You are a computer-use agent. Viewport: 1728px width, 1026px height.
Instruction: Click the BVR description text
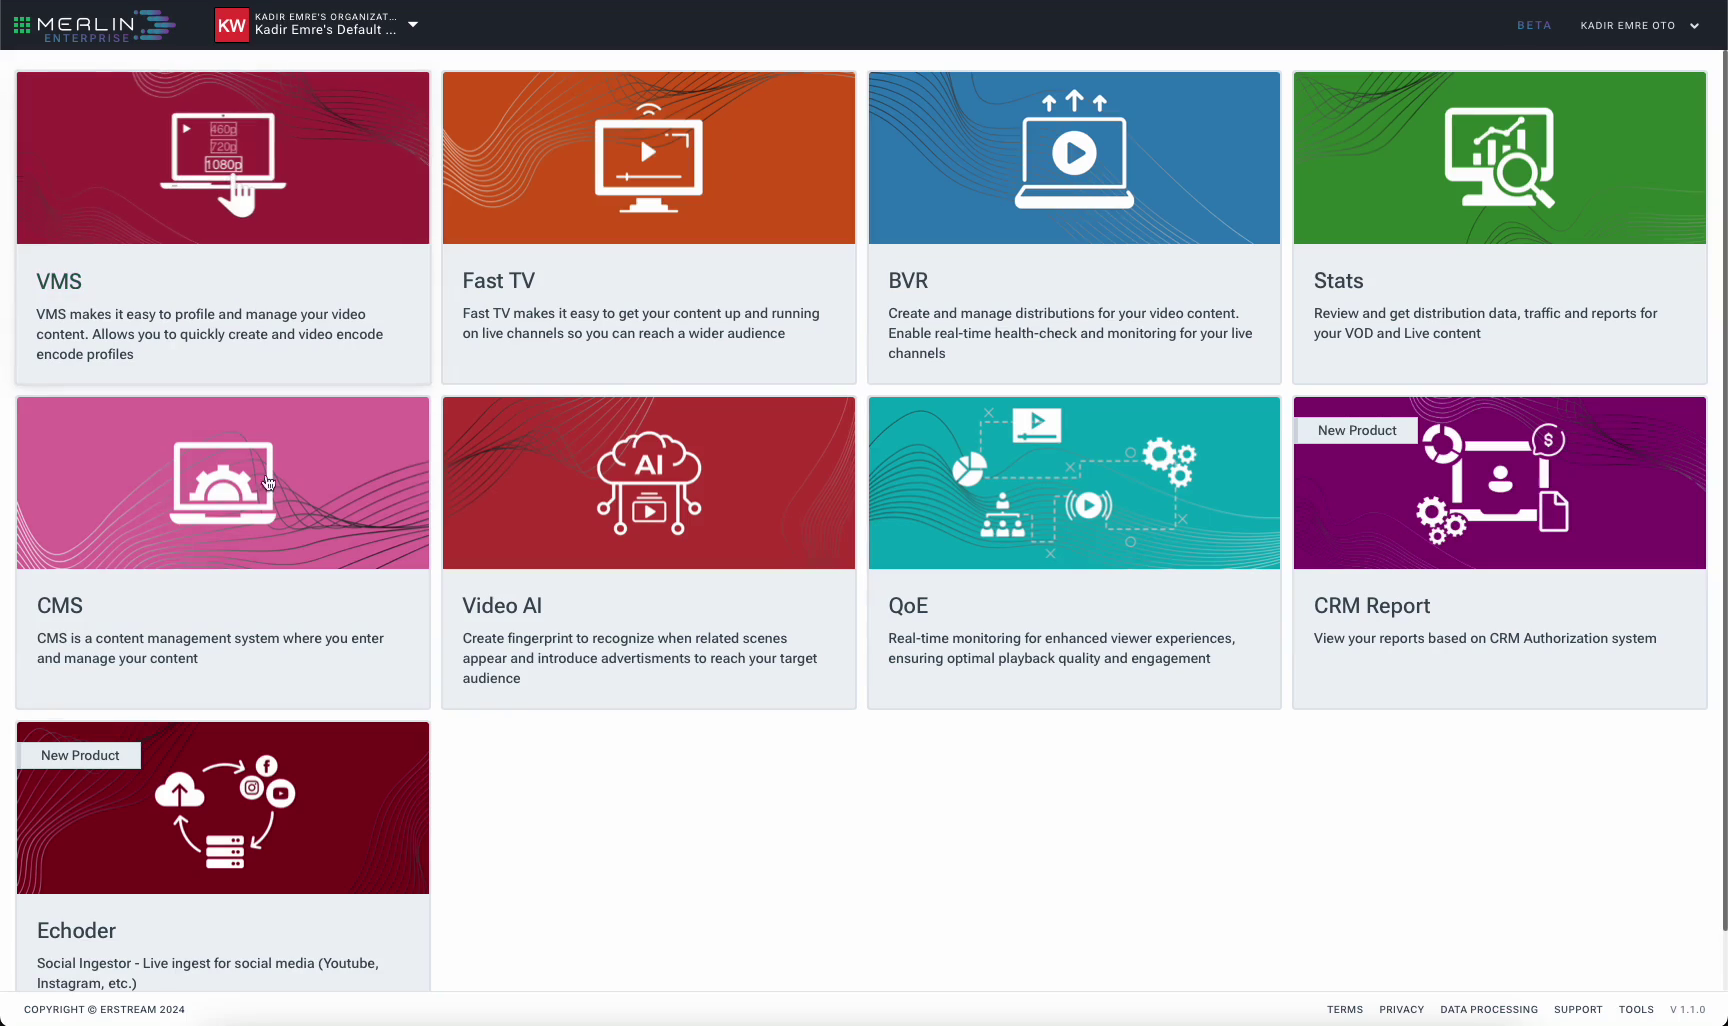1070,333
